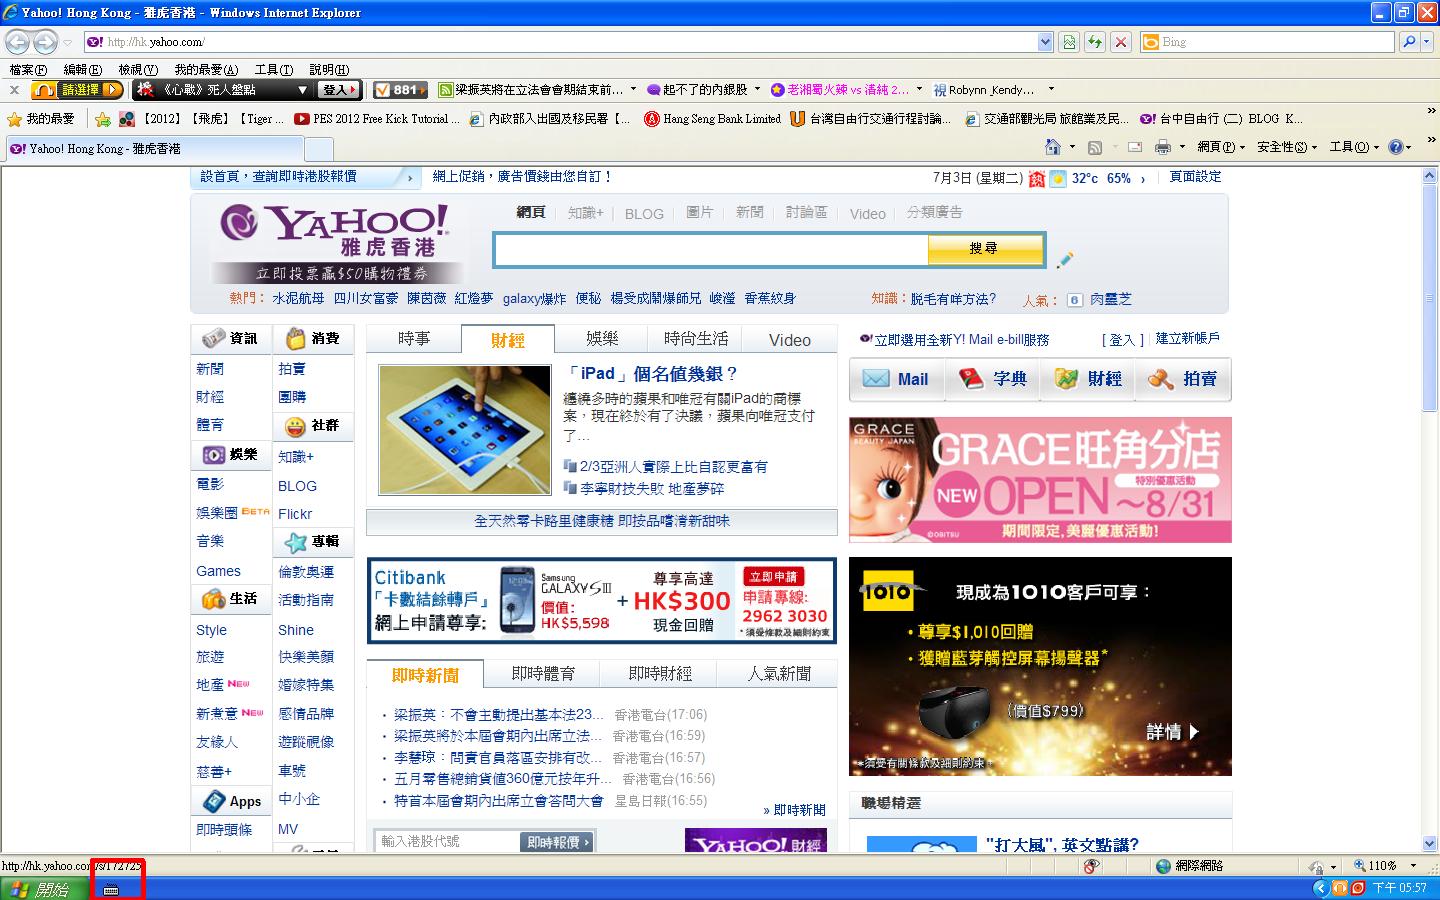The height and width of the screenshot is (900, 1440).
Task: Open the 《心戰》死人盤點 toolbar dropdown
Action: pos(302,90)
